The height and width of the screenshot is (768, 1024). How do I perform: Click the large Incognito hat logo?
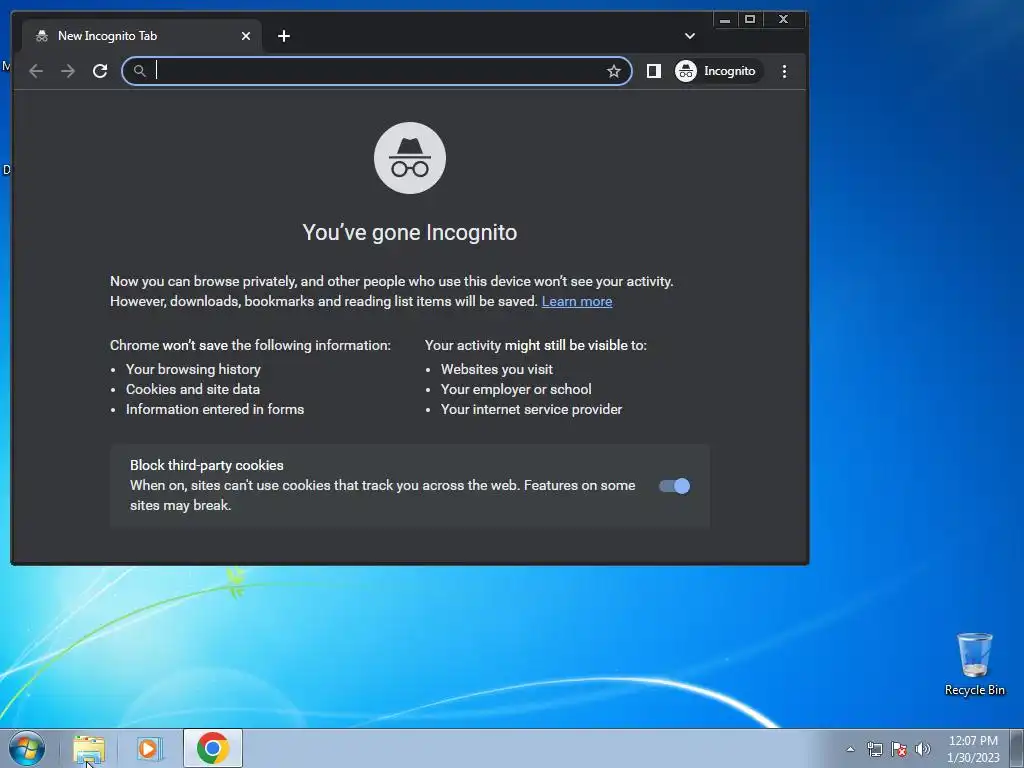pos(409,158)
